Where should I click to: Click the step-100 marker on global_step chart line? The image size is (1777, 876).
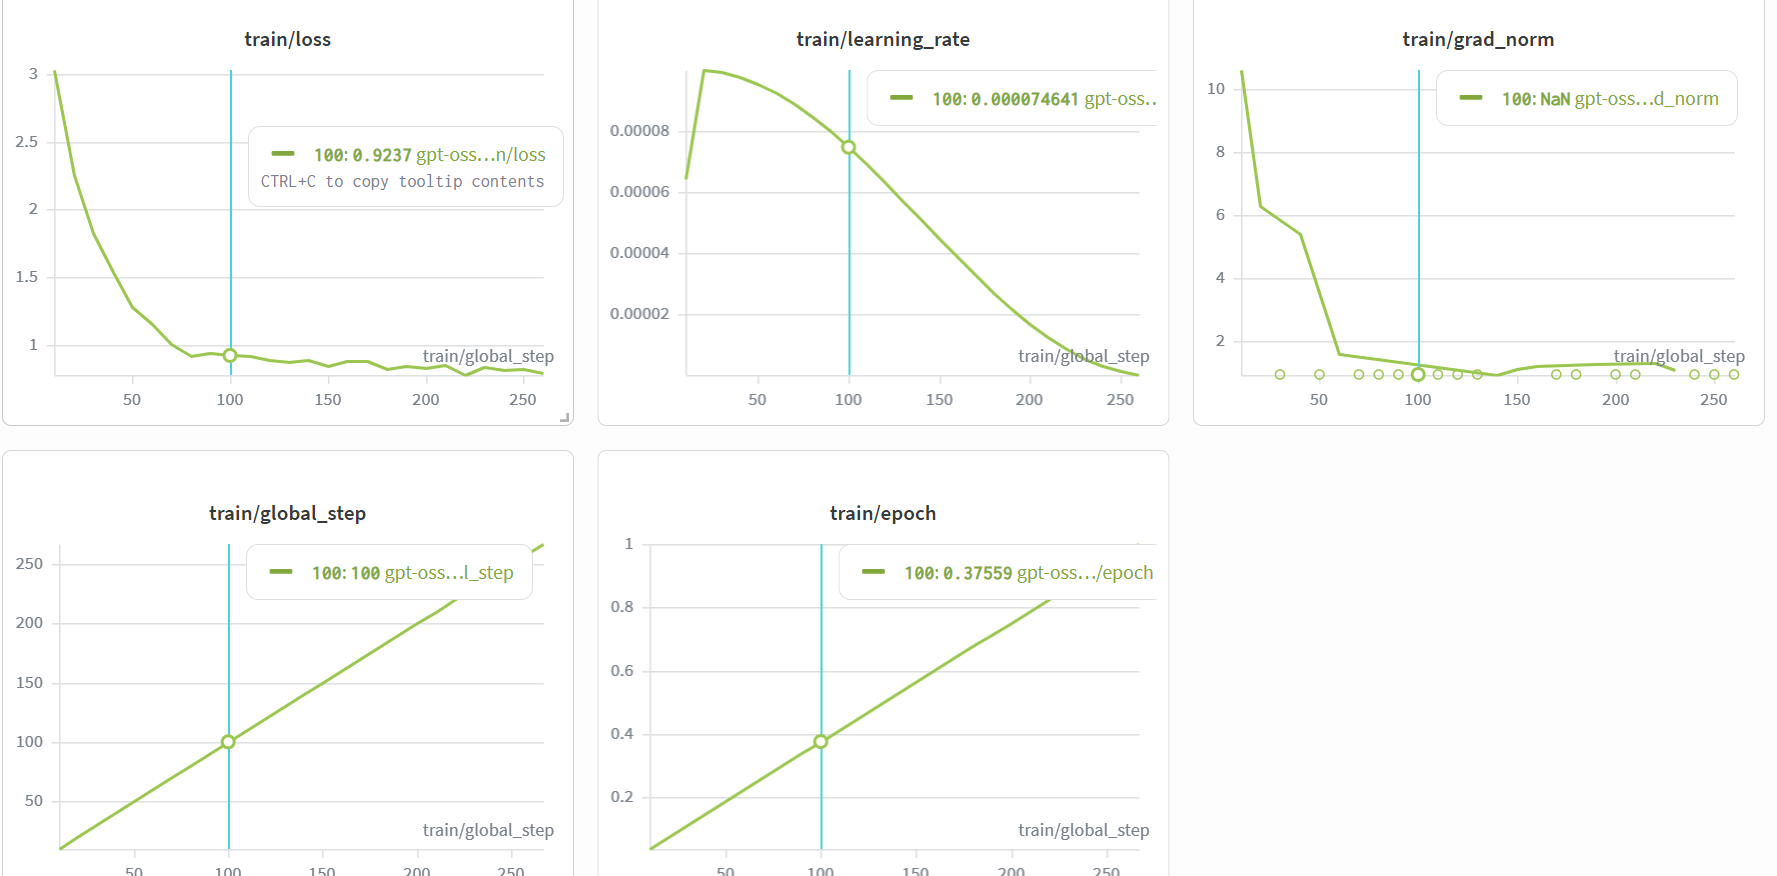228,742
